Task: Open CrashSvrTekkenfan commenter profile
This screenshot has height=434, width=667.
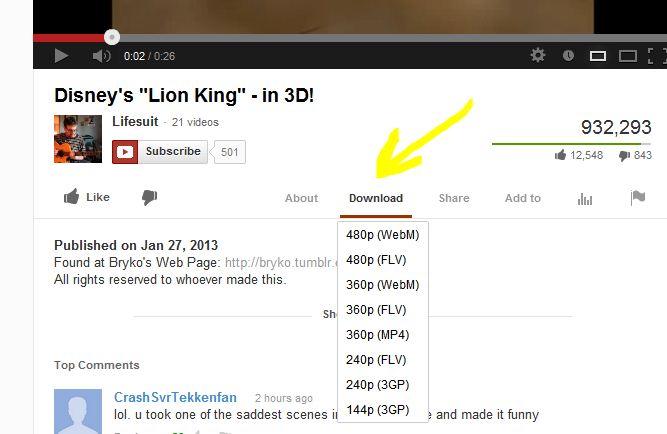Action: pos(175,397)
